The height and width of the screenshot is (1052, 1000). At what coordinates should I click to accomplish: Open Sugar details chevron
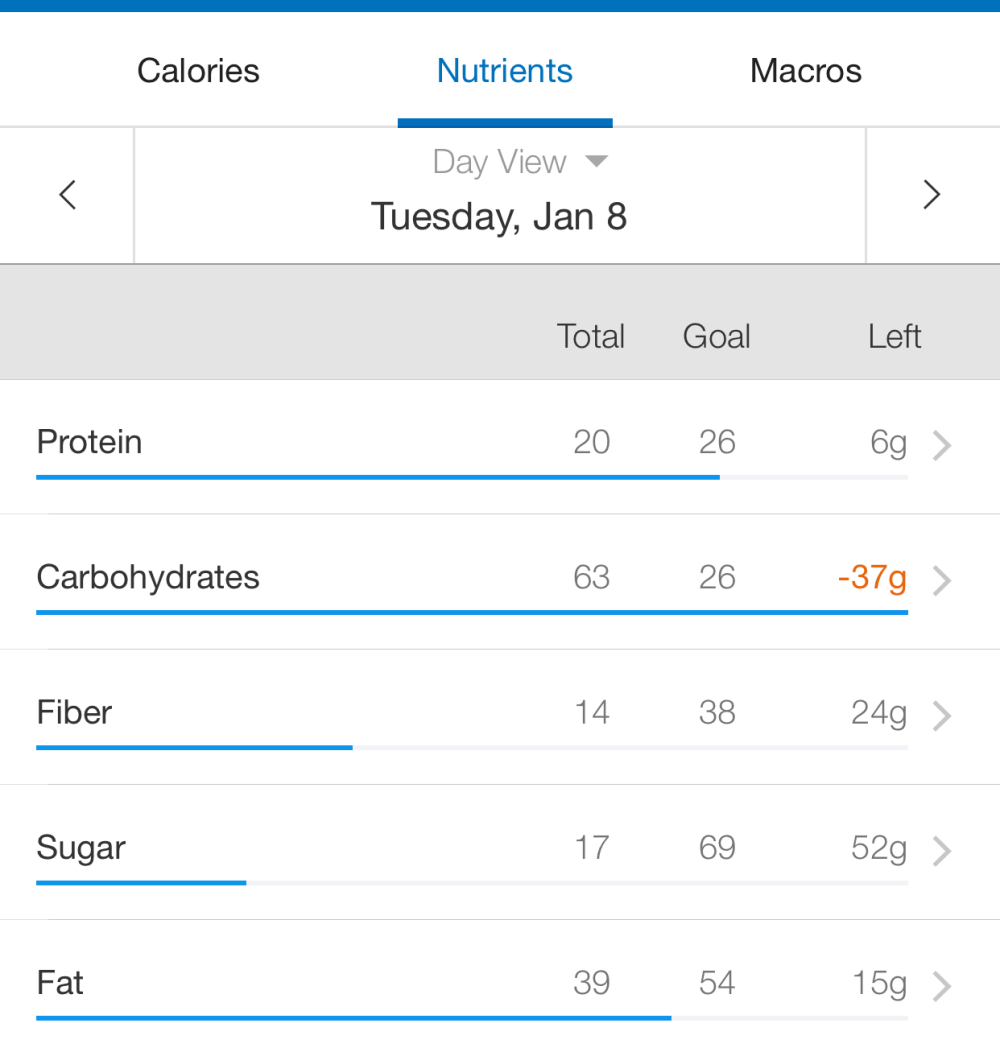941,851
